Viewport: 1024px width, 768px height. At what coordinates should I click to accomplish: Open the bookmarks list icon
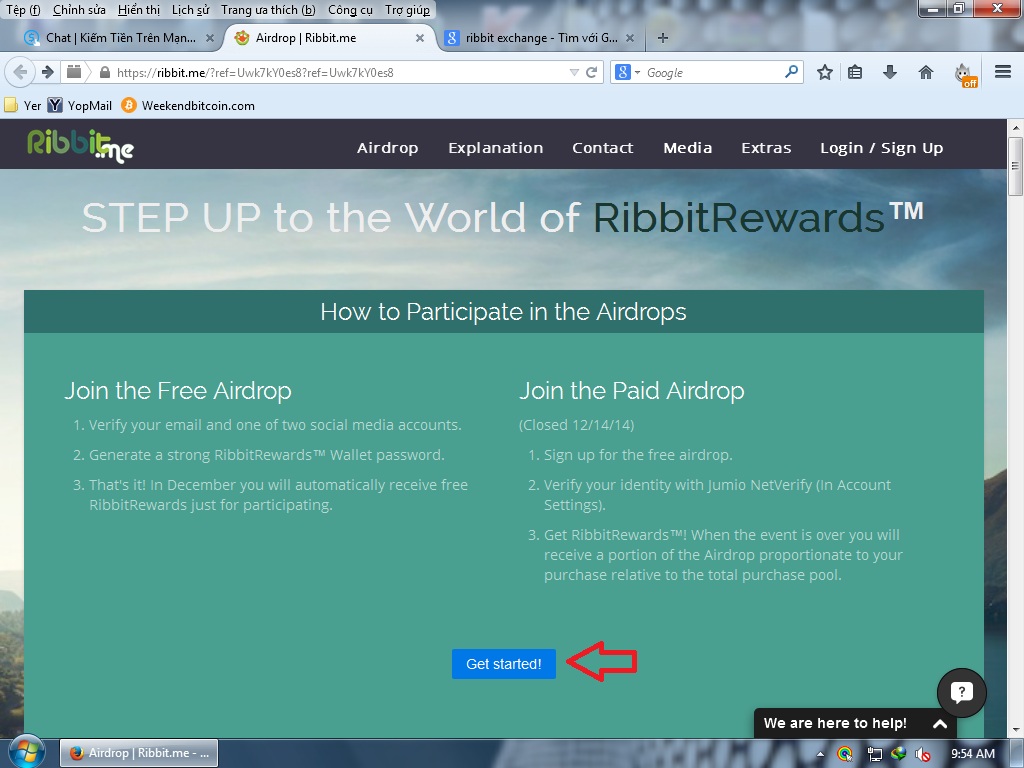pyautogui.click(x=855, y=72)
